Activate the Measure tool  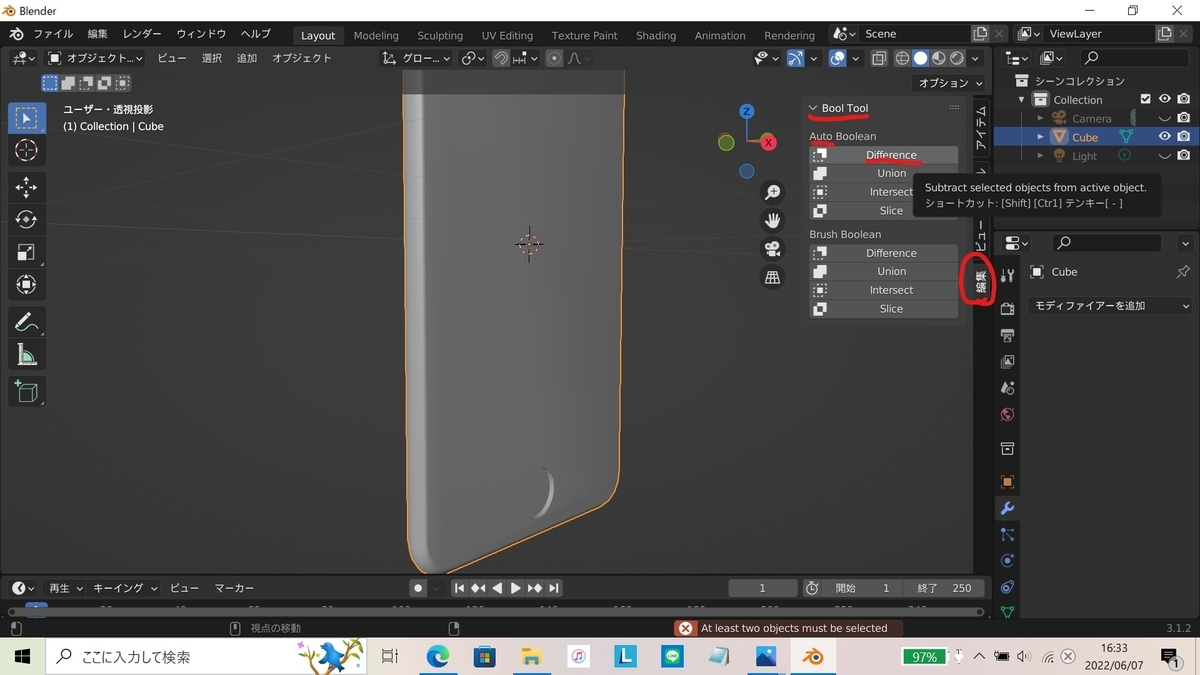point(27,355)
